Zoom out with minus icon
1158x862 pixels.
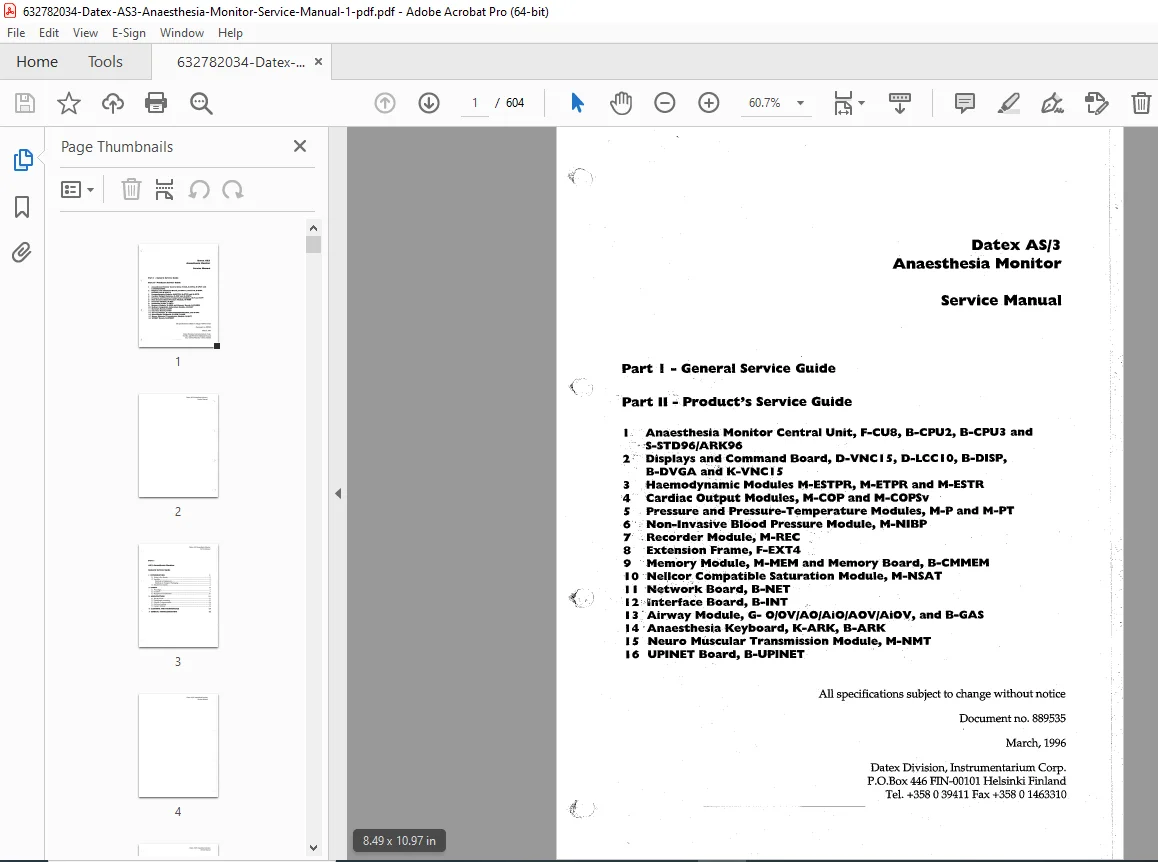click(x=665, y=103)
